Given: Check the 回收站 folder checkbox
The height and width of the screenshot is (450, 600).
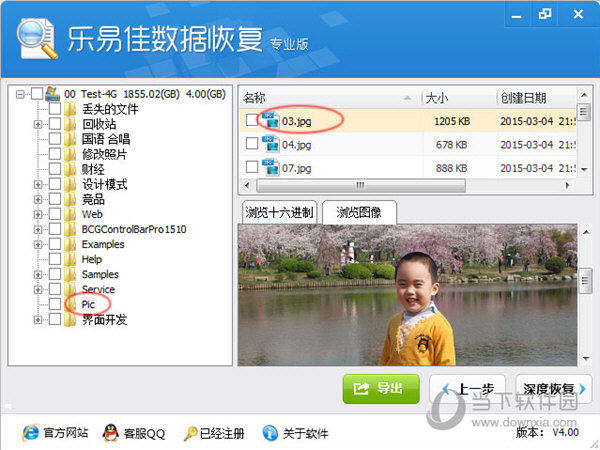Looking at the screenshot, I should pos(55,124).
